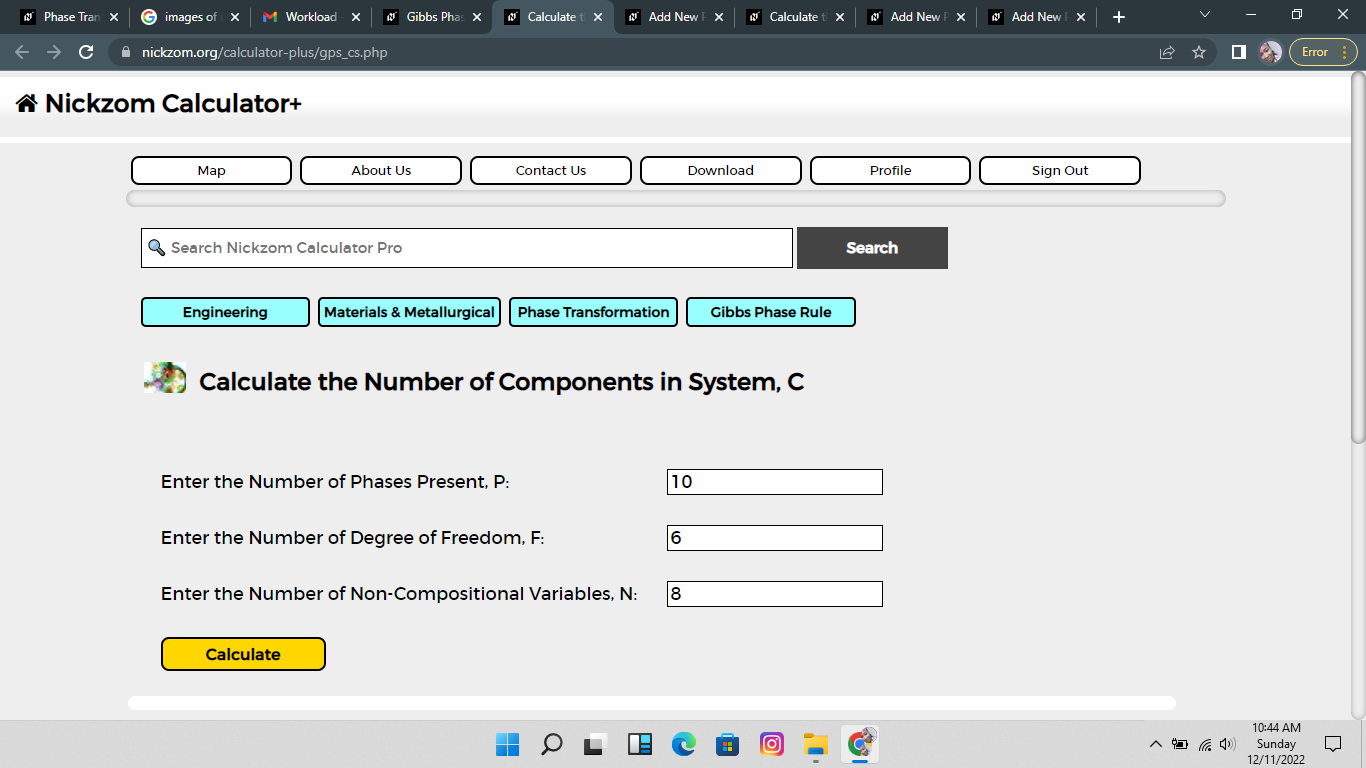This screenshot has width=1366, height=768.
Task: Switch to the first Add New tab
Action: [x=674, y=17]
